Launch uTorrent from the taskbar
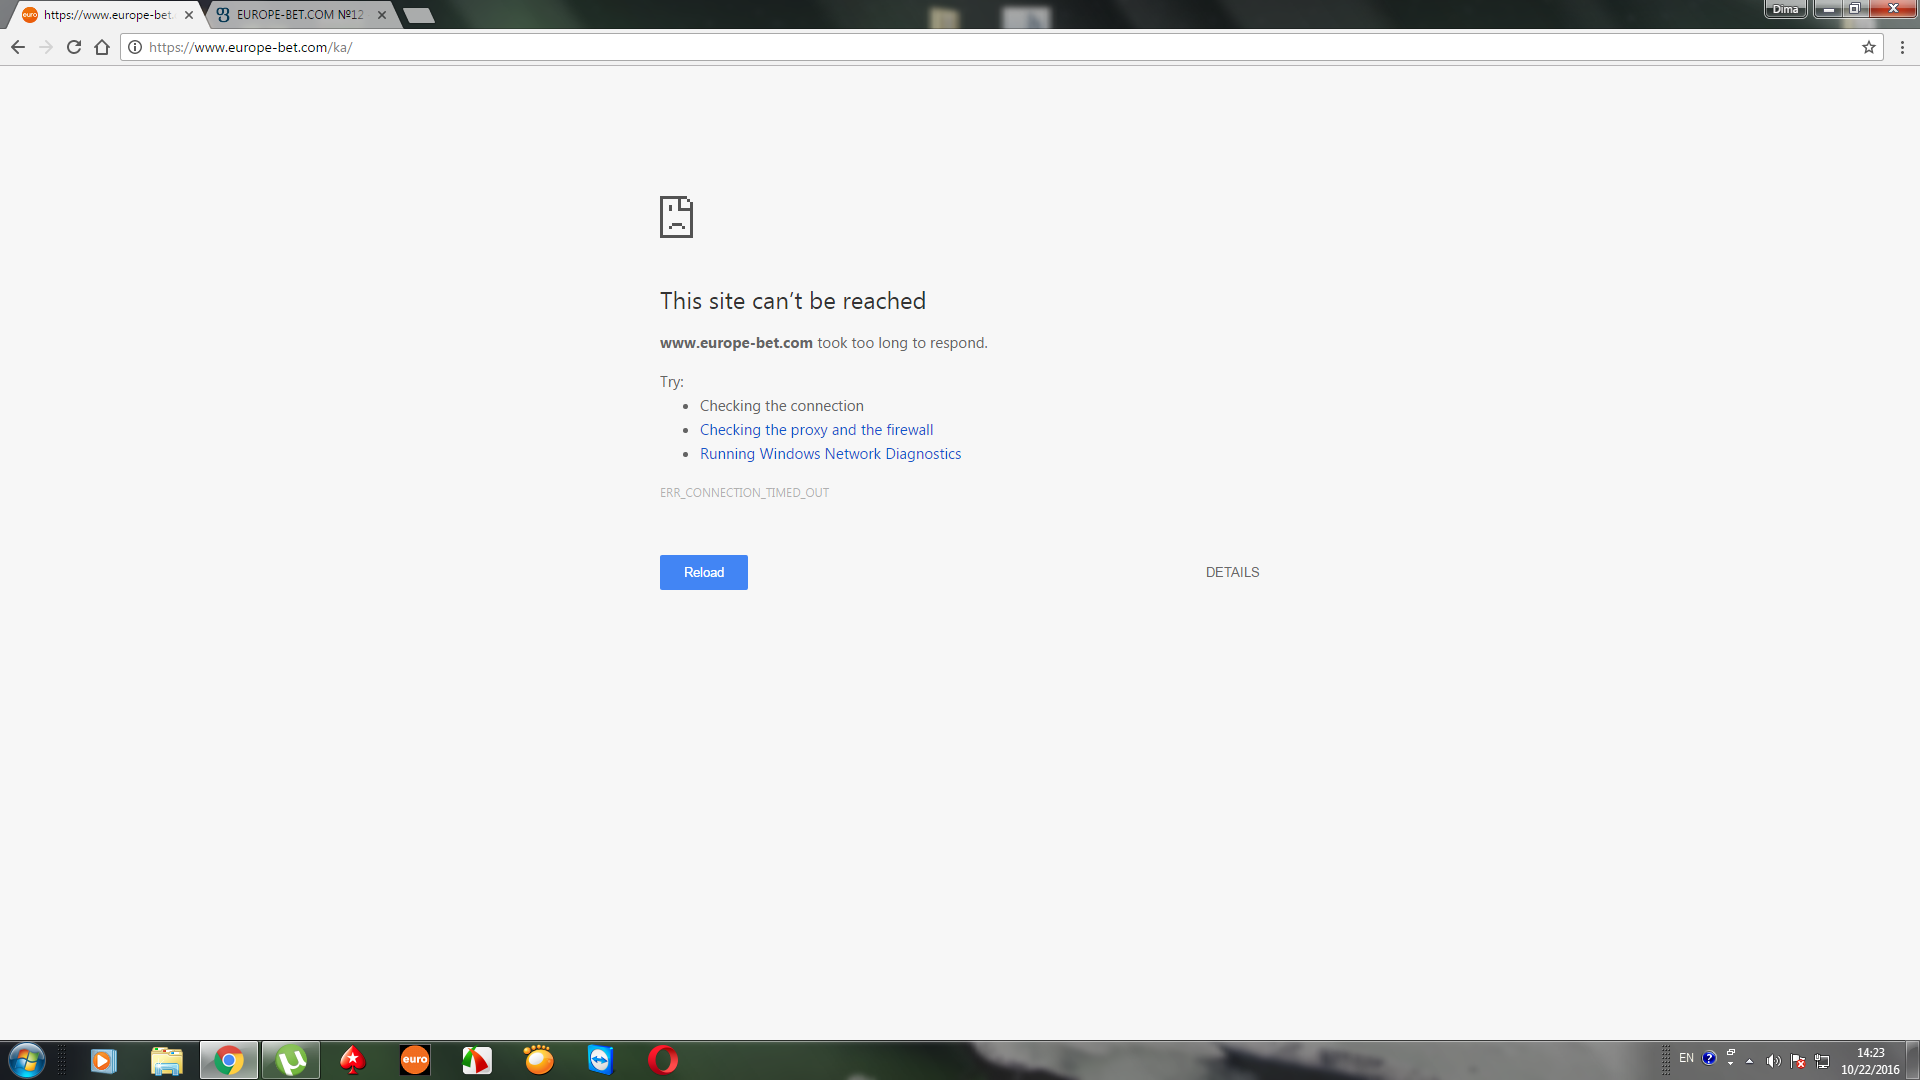The width and height of the screenshot is (1920, 1080). point(291,1060)
